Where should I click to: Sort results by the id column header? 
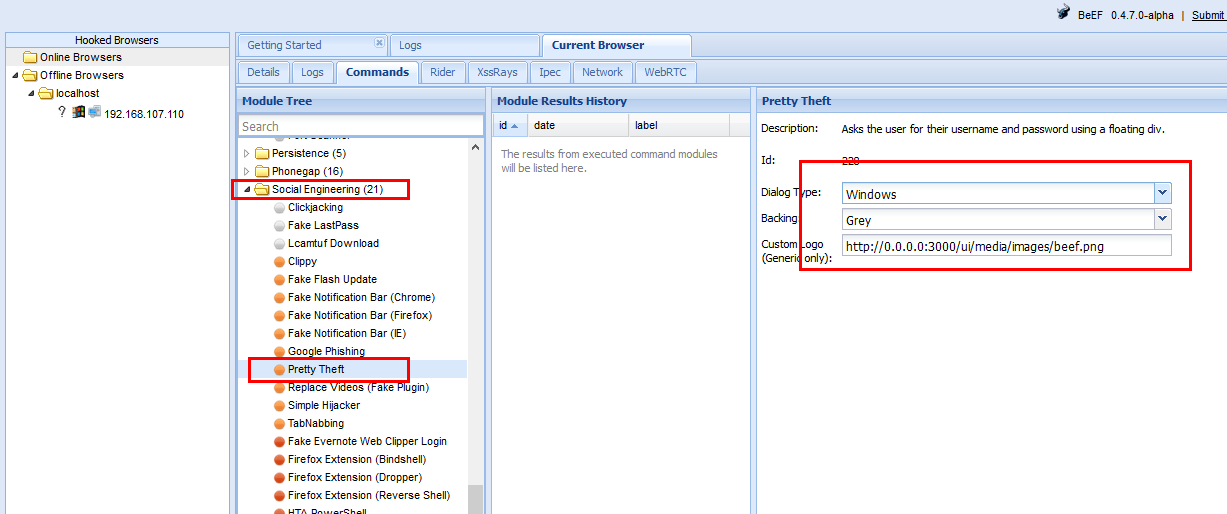point(511,125)
